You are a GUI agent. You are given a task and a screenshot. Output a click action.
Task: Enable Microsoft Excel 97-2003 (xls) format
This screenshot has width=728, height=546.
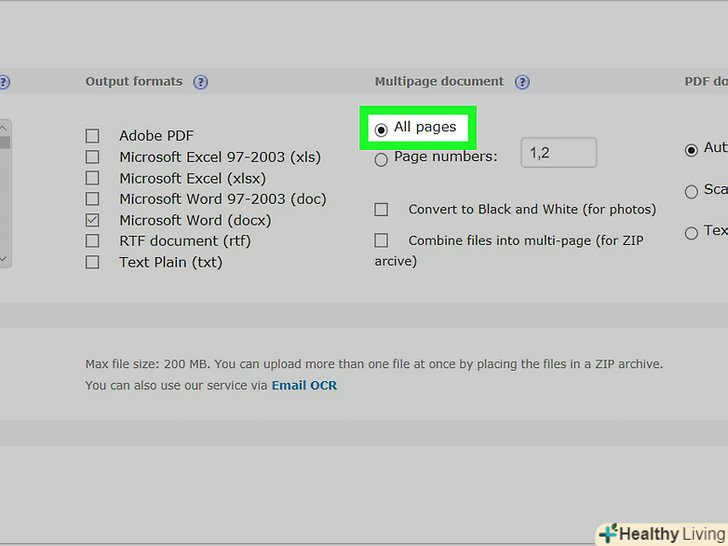click(92, 157)
